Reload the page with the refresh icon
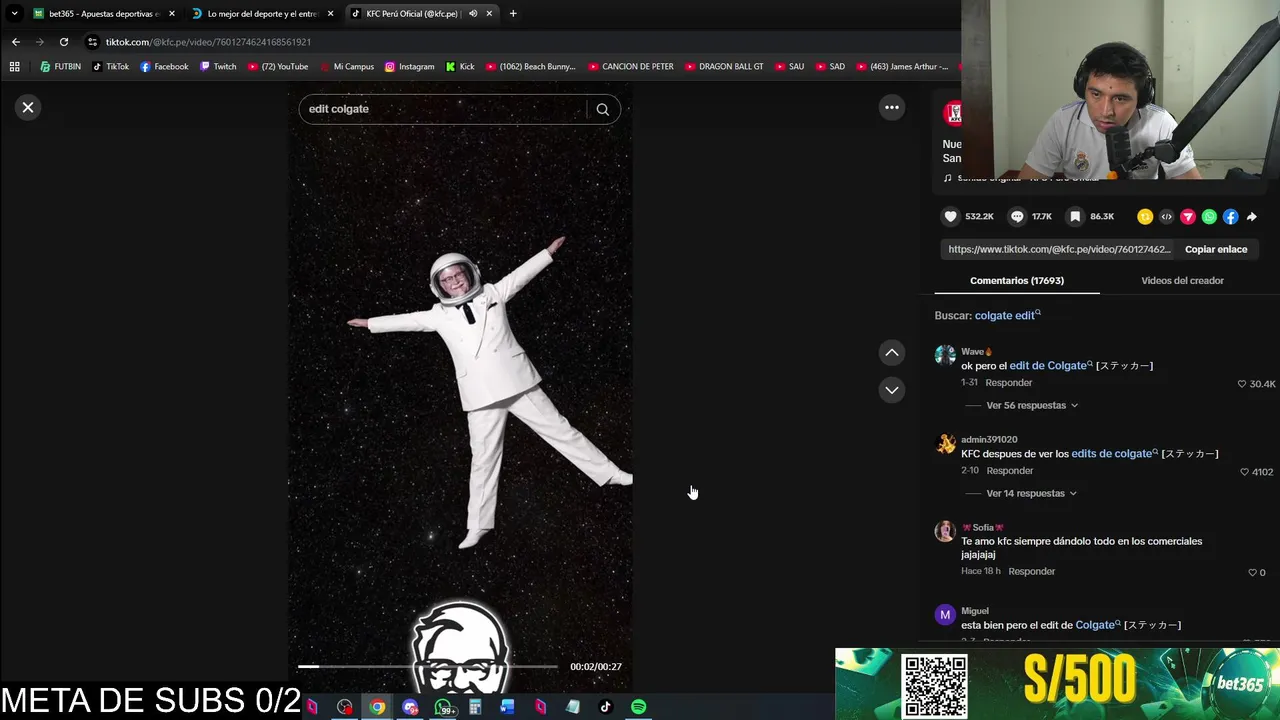Image resolution: width=1280 pixels, height=720 pixels. pyautogui.click(x=64, y=42)
